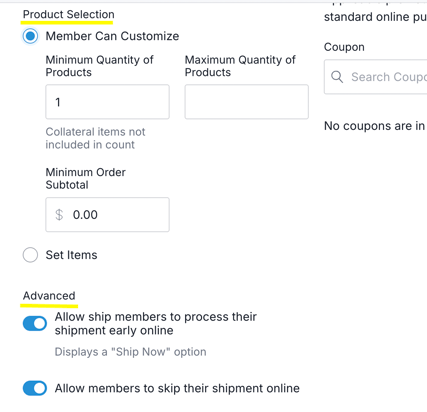Click the Allow members to skip shipment label
This screenshot has height=412, width=427.
coord(177,388)
